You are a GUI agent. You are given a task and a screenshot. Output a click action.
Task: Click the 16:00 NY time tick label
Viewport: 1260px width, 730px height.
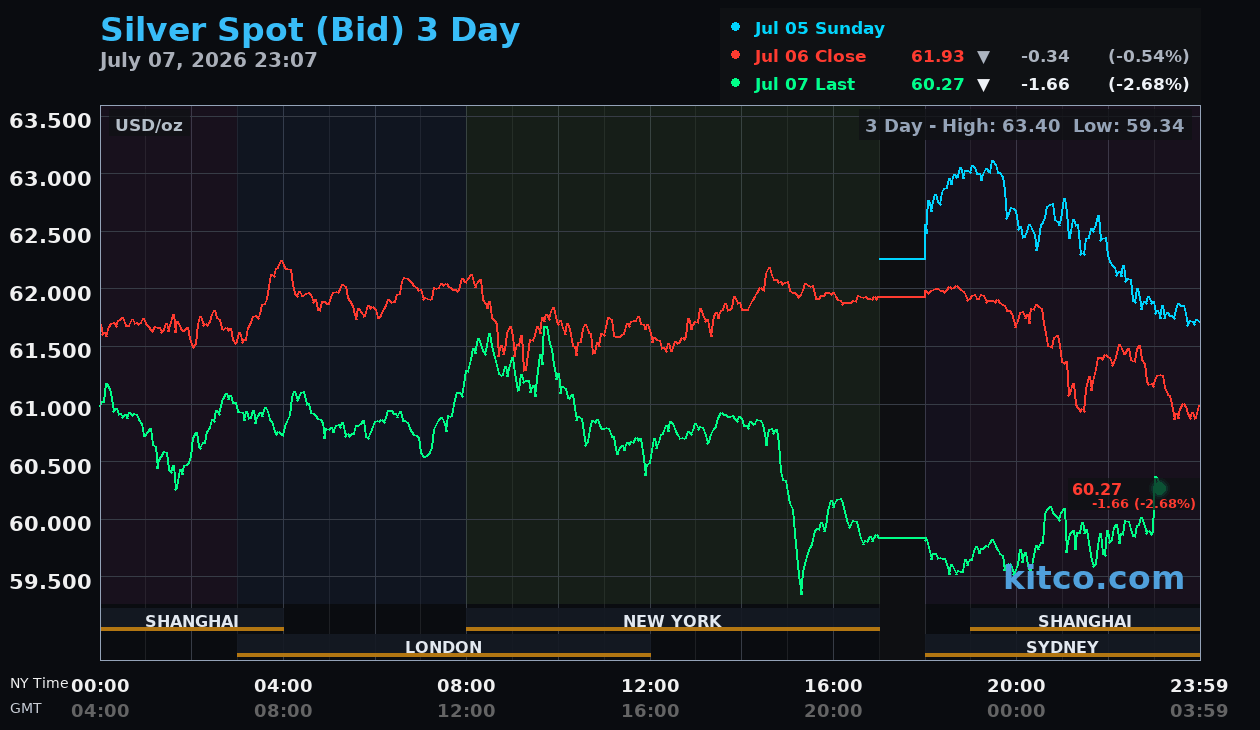(x=833, y=686)
